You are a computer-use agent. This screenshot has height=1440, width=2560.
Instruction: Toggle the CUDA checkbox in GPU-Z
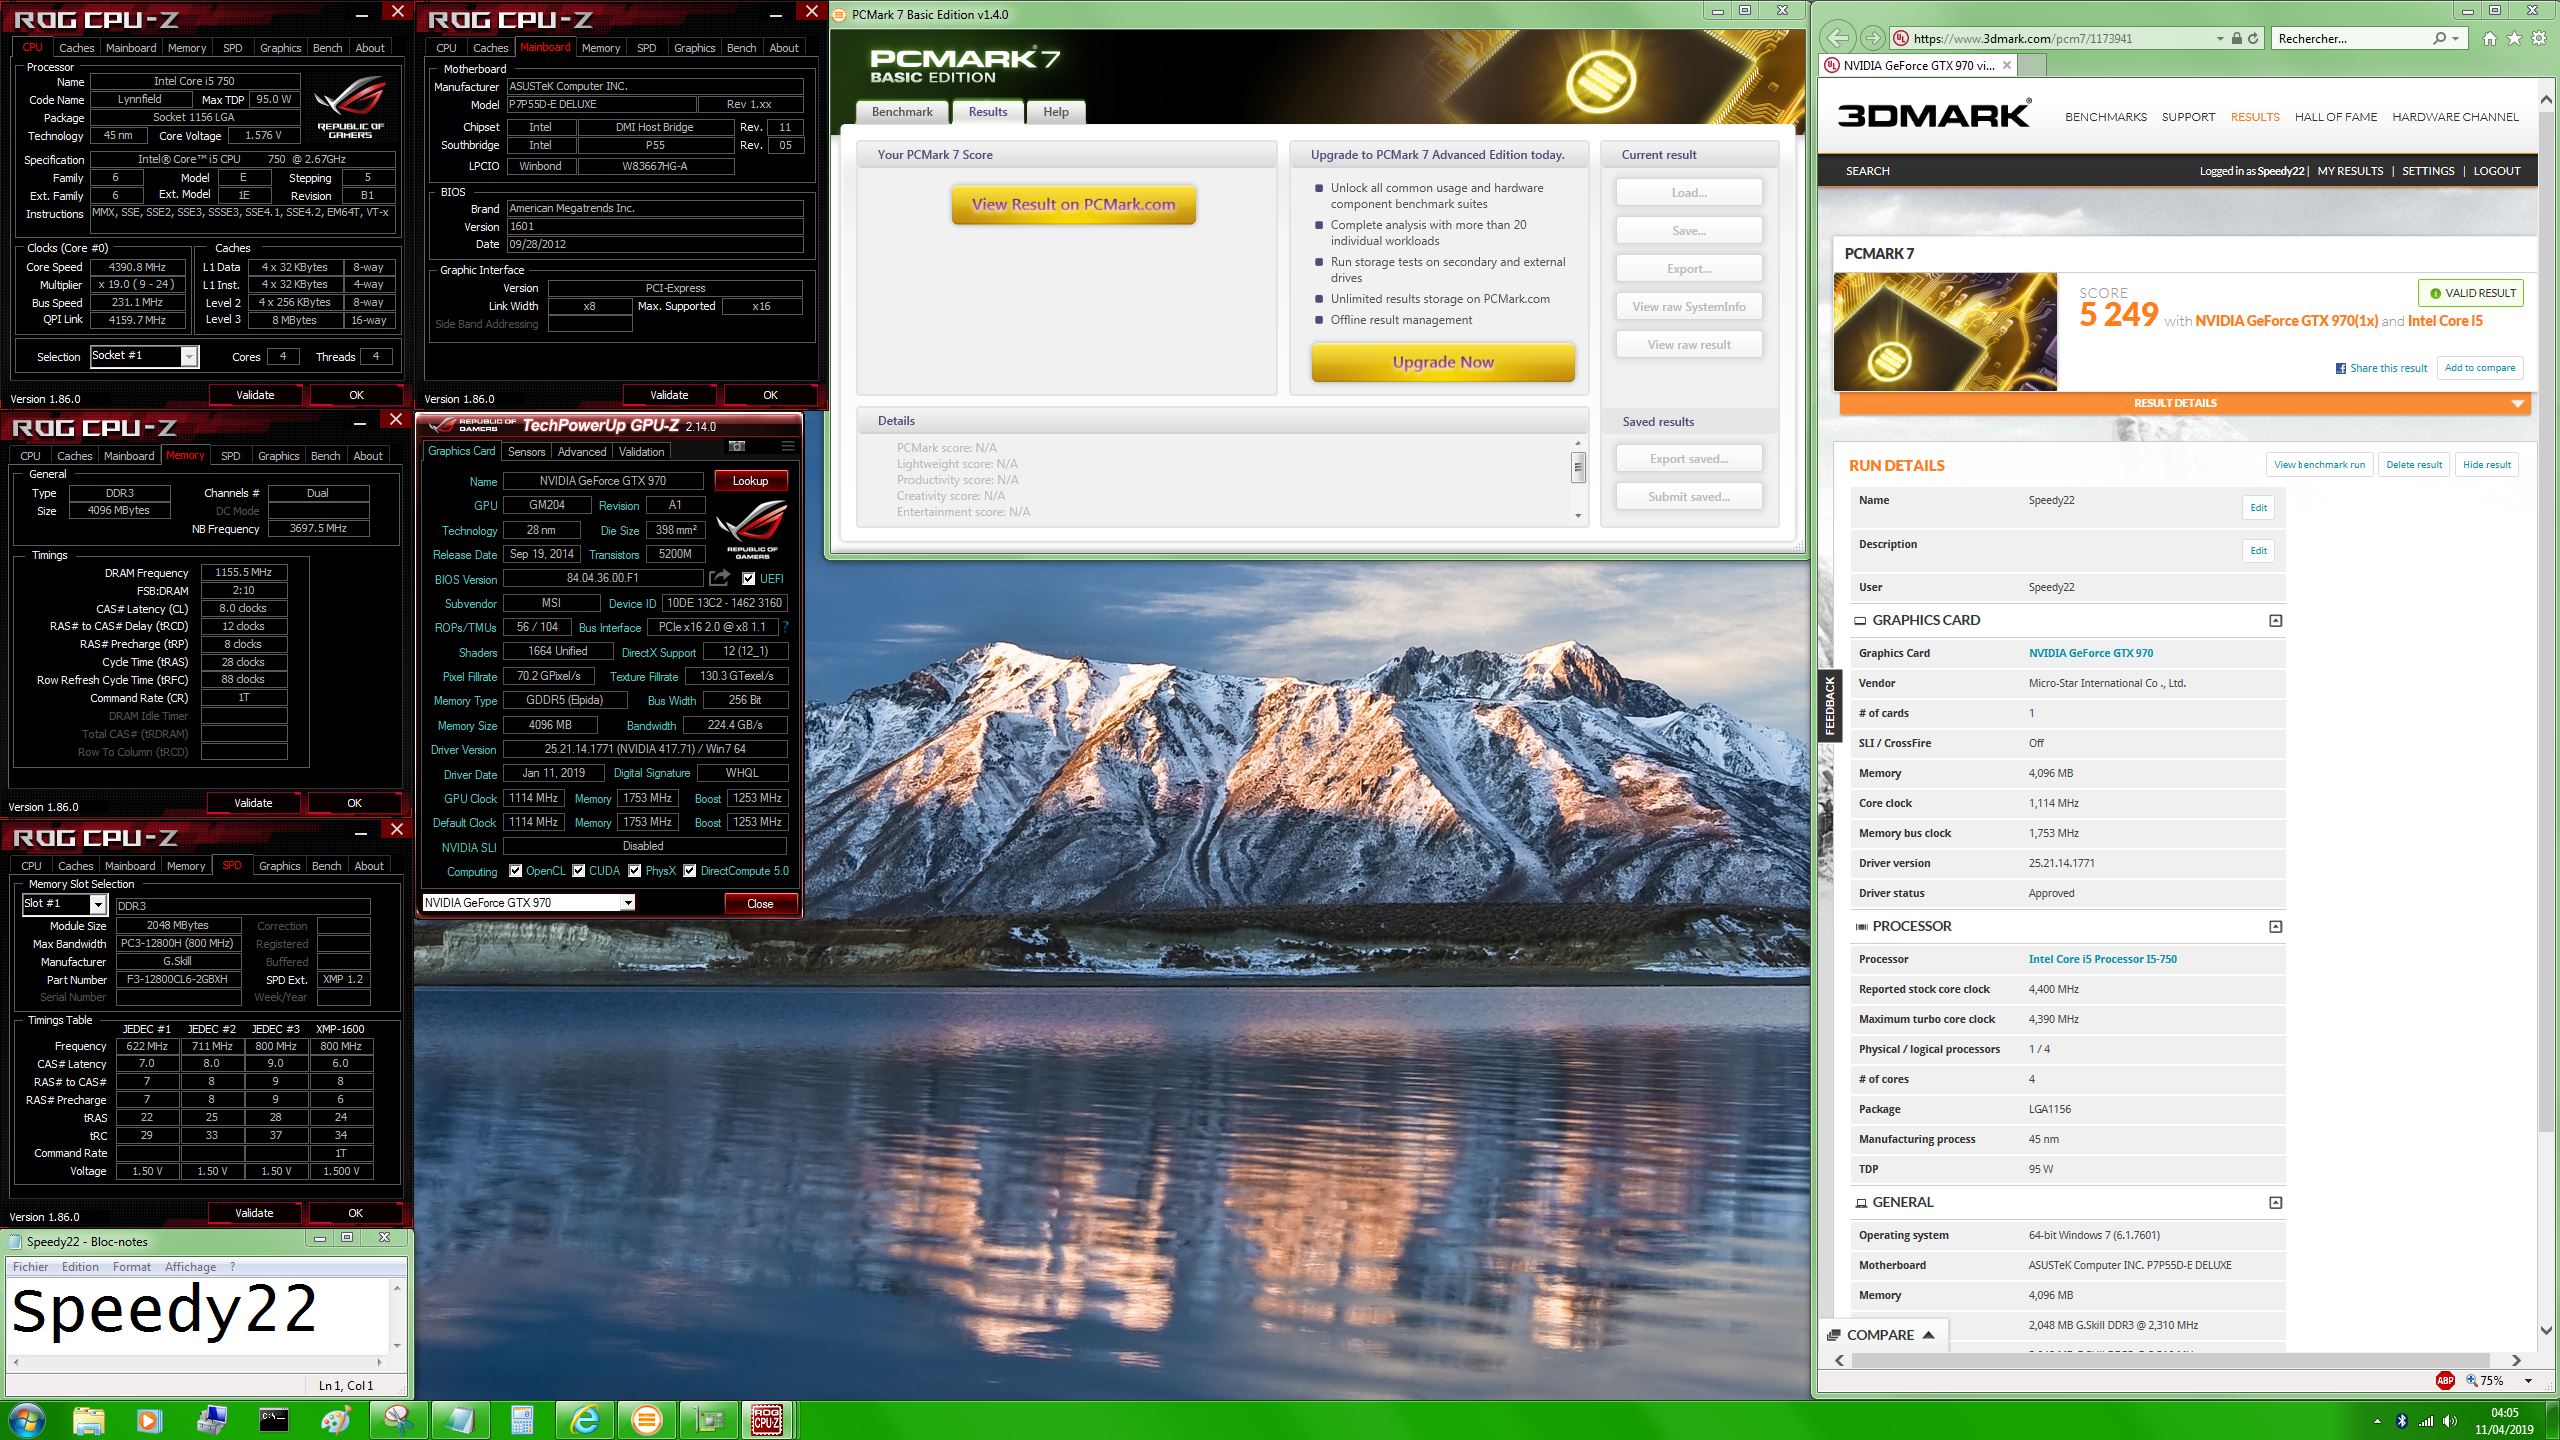click(578, 871)
